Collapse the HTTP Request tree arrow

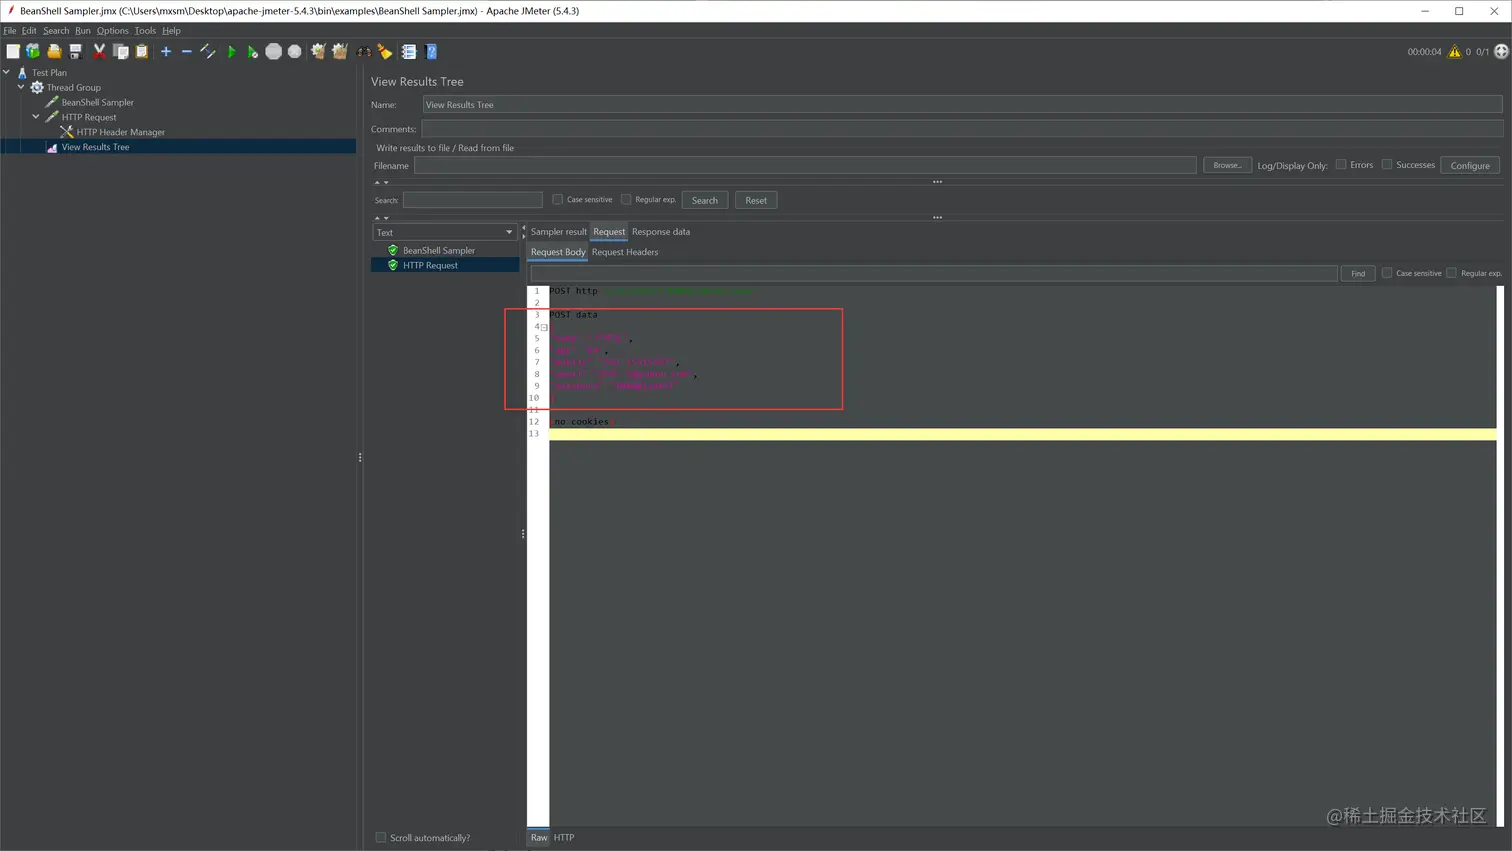pyautogui.click(x=36, y=117)
